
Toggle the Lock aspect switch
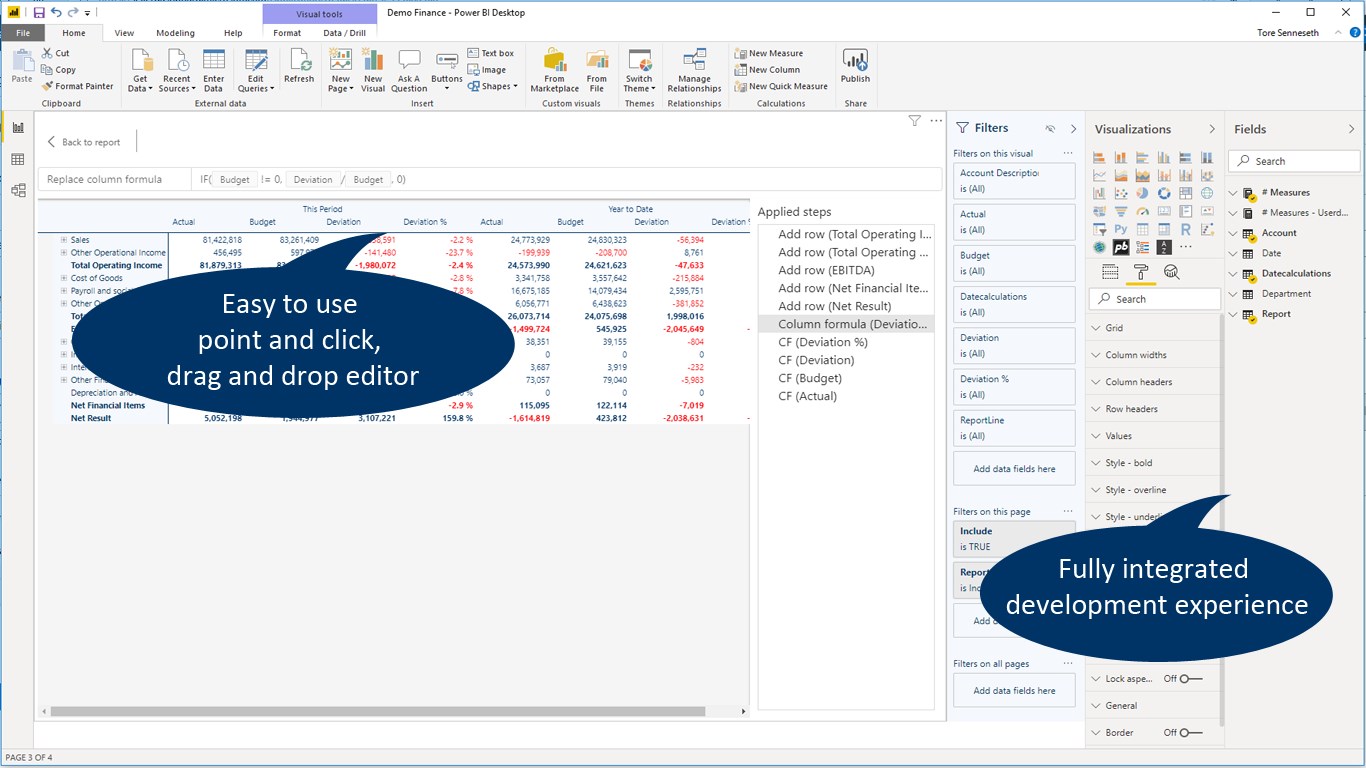pos(1190,678)
